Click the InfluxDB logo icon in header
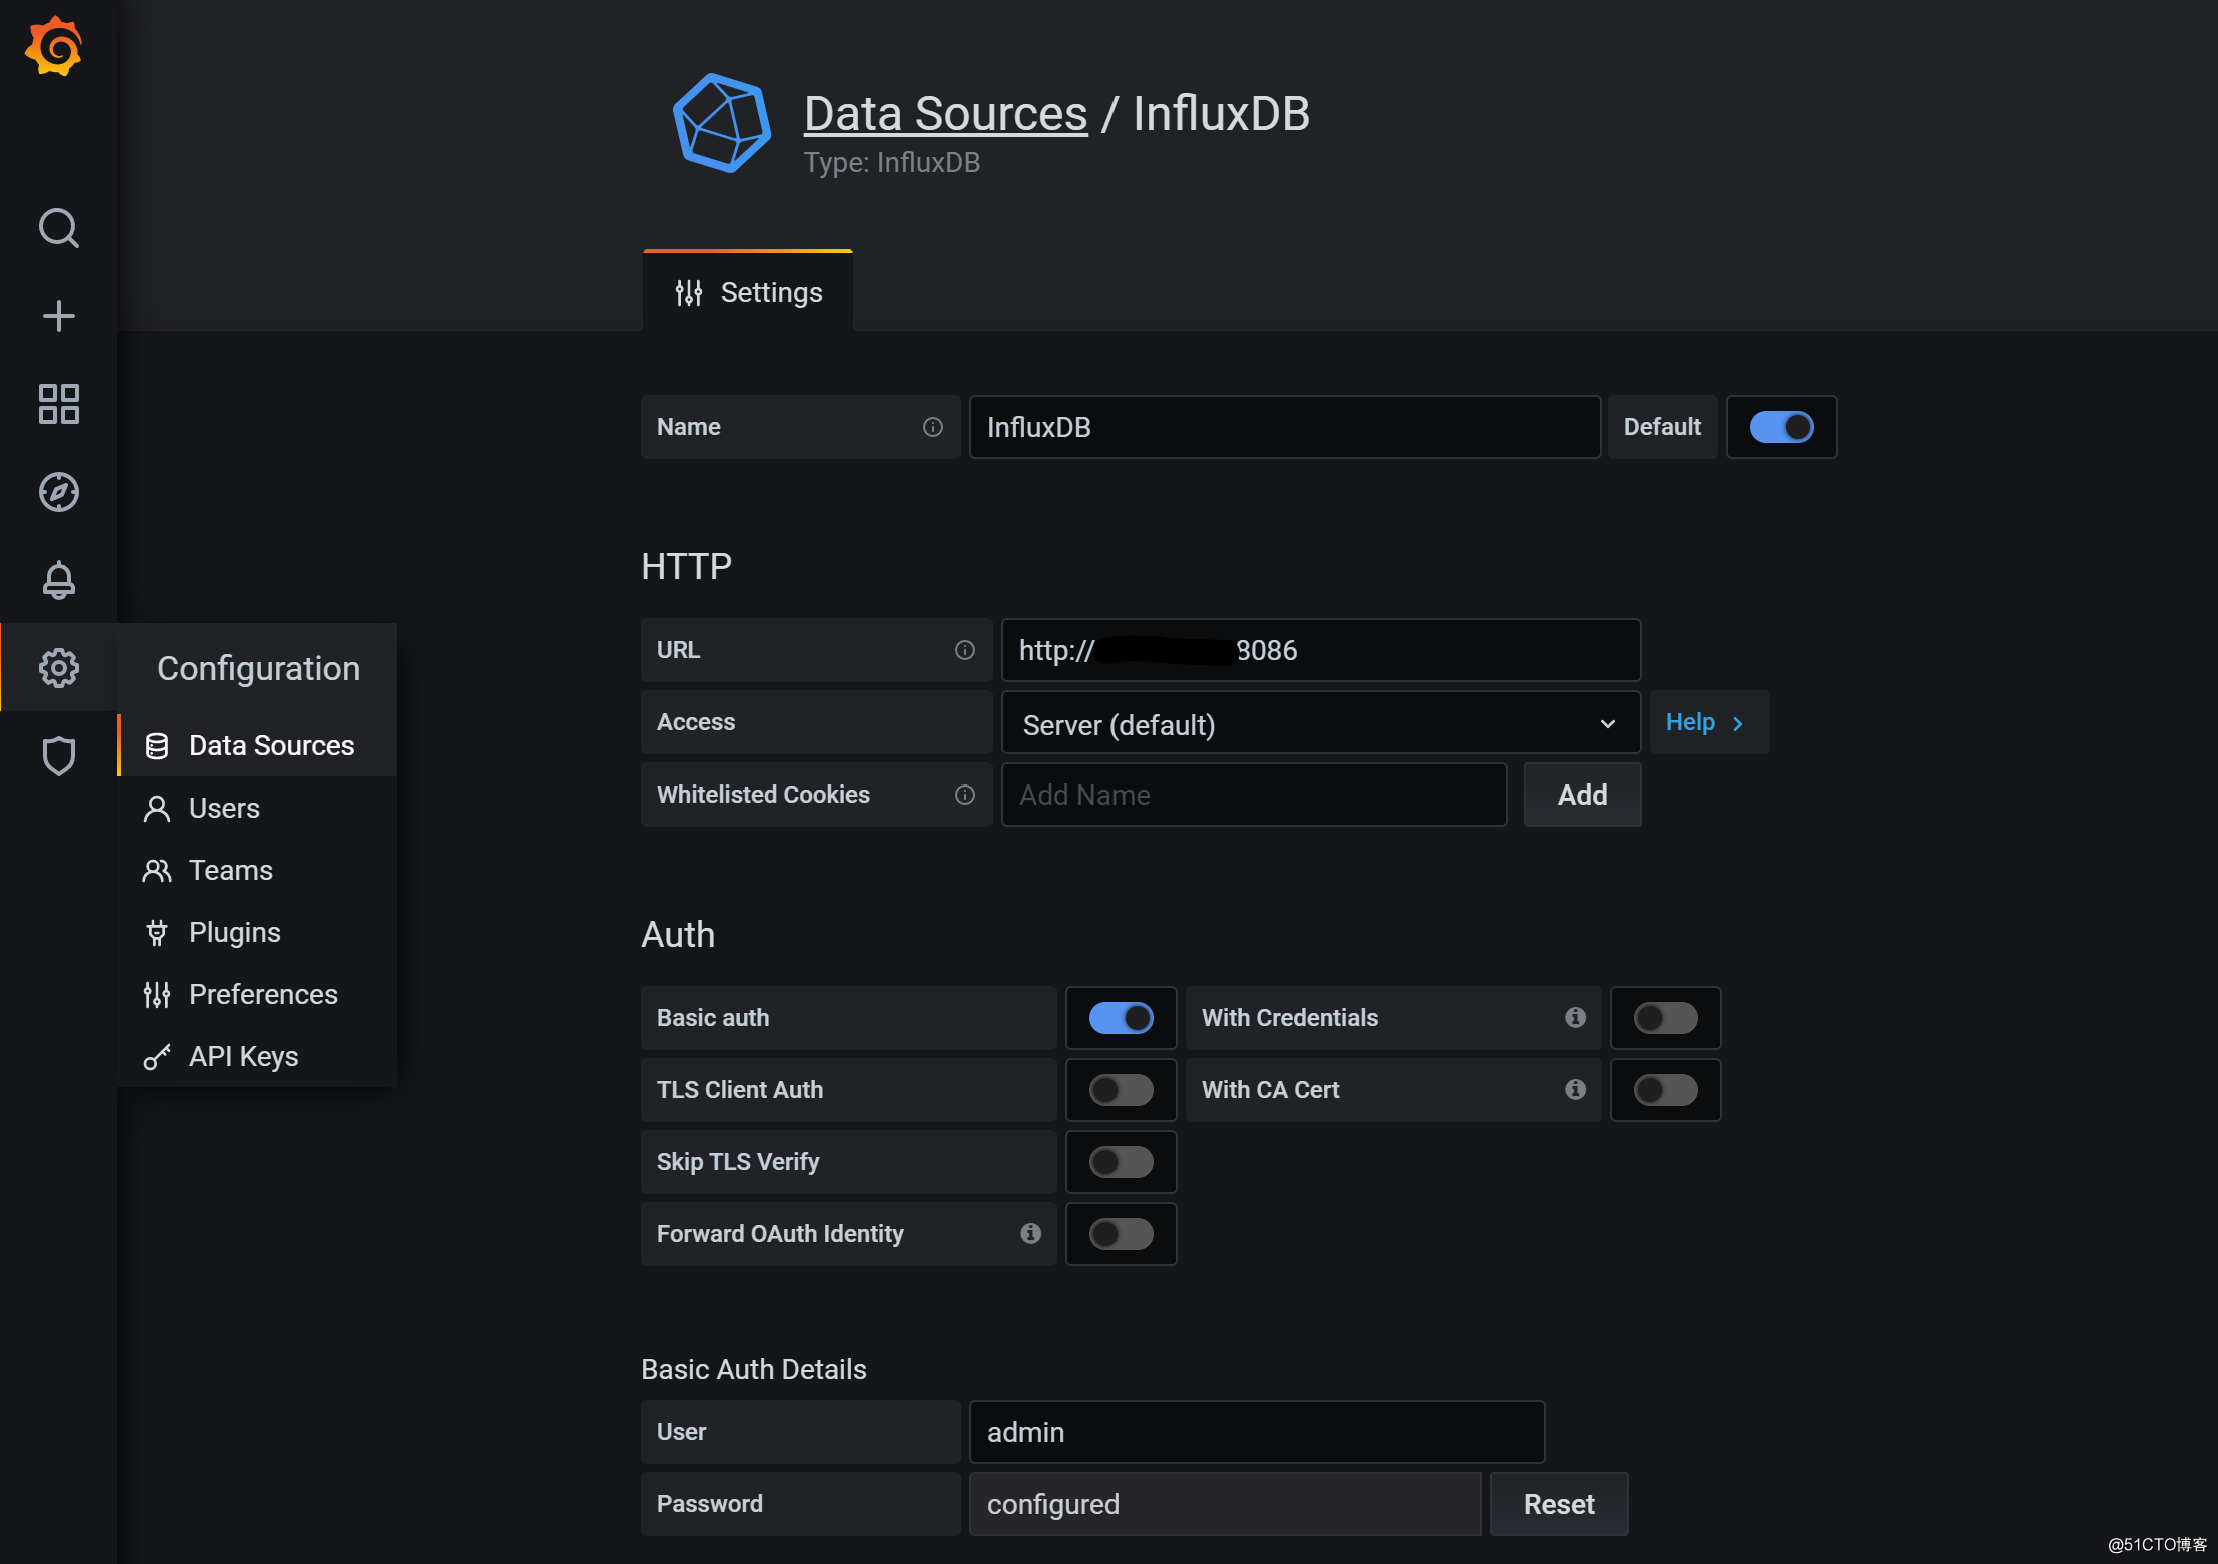Image resolution: width=2218 pixels, height=1564 pixels. [721, 123]
